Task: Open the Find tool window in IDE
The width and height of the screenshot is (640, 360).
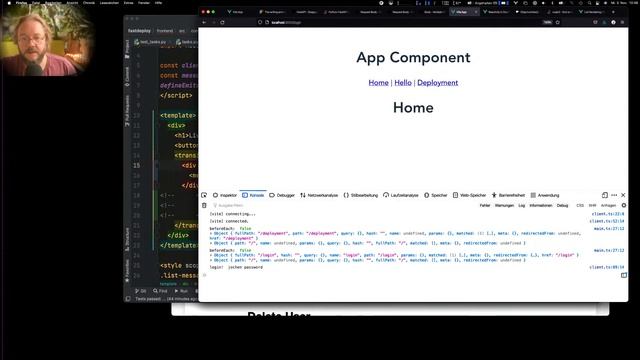Action: (160, 291)
